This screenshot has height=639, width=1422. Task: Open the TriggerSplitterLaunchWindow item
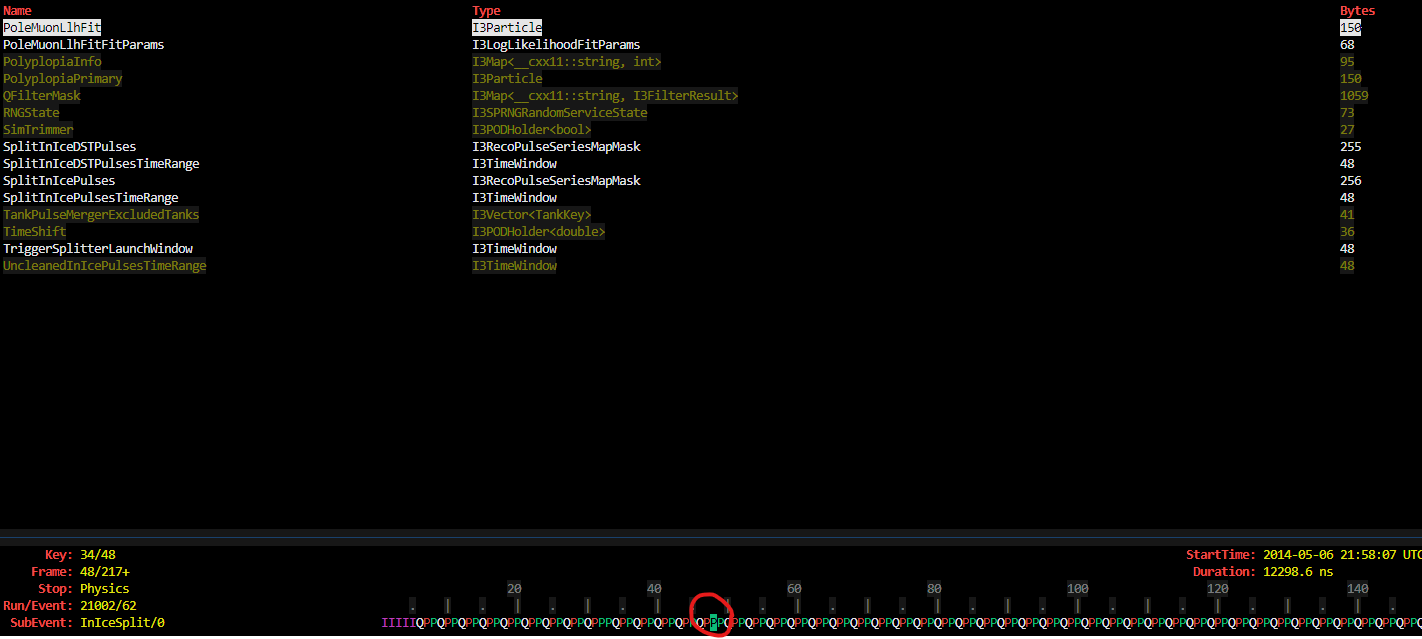pyautogui.click(x=96, y=248)
